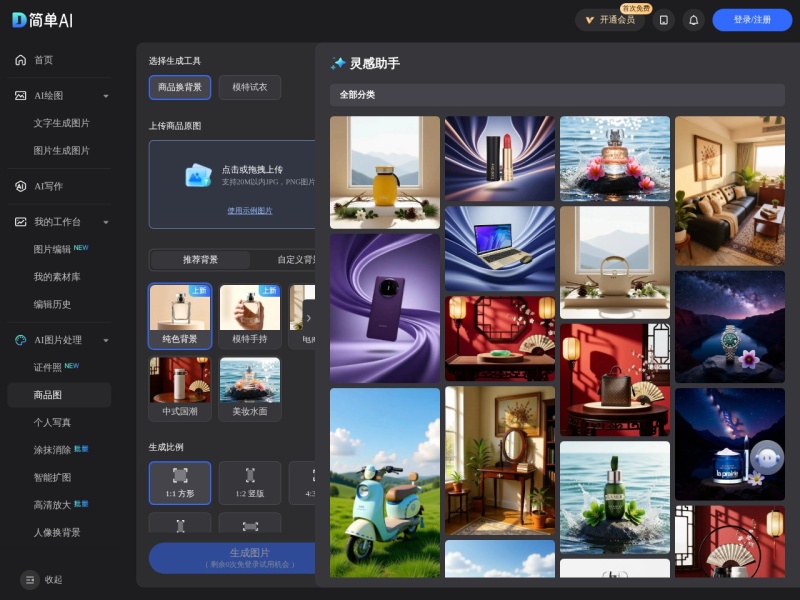Select the scooter on grass thumbnail
This screenshot has width=800, height=600.
[x=385, y=483]
